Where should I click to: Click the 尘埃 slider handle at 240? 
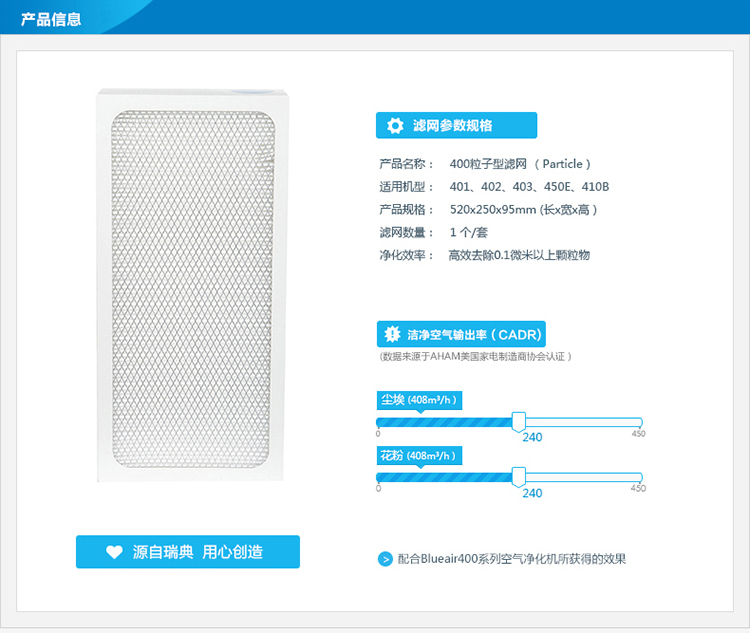(518, 422)
